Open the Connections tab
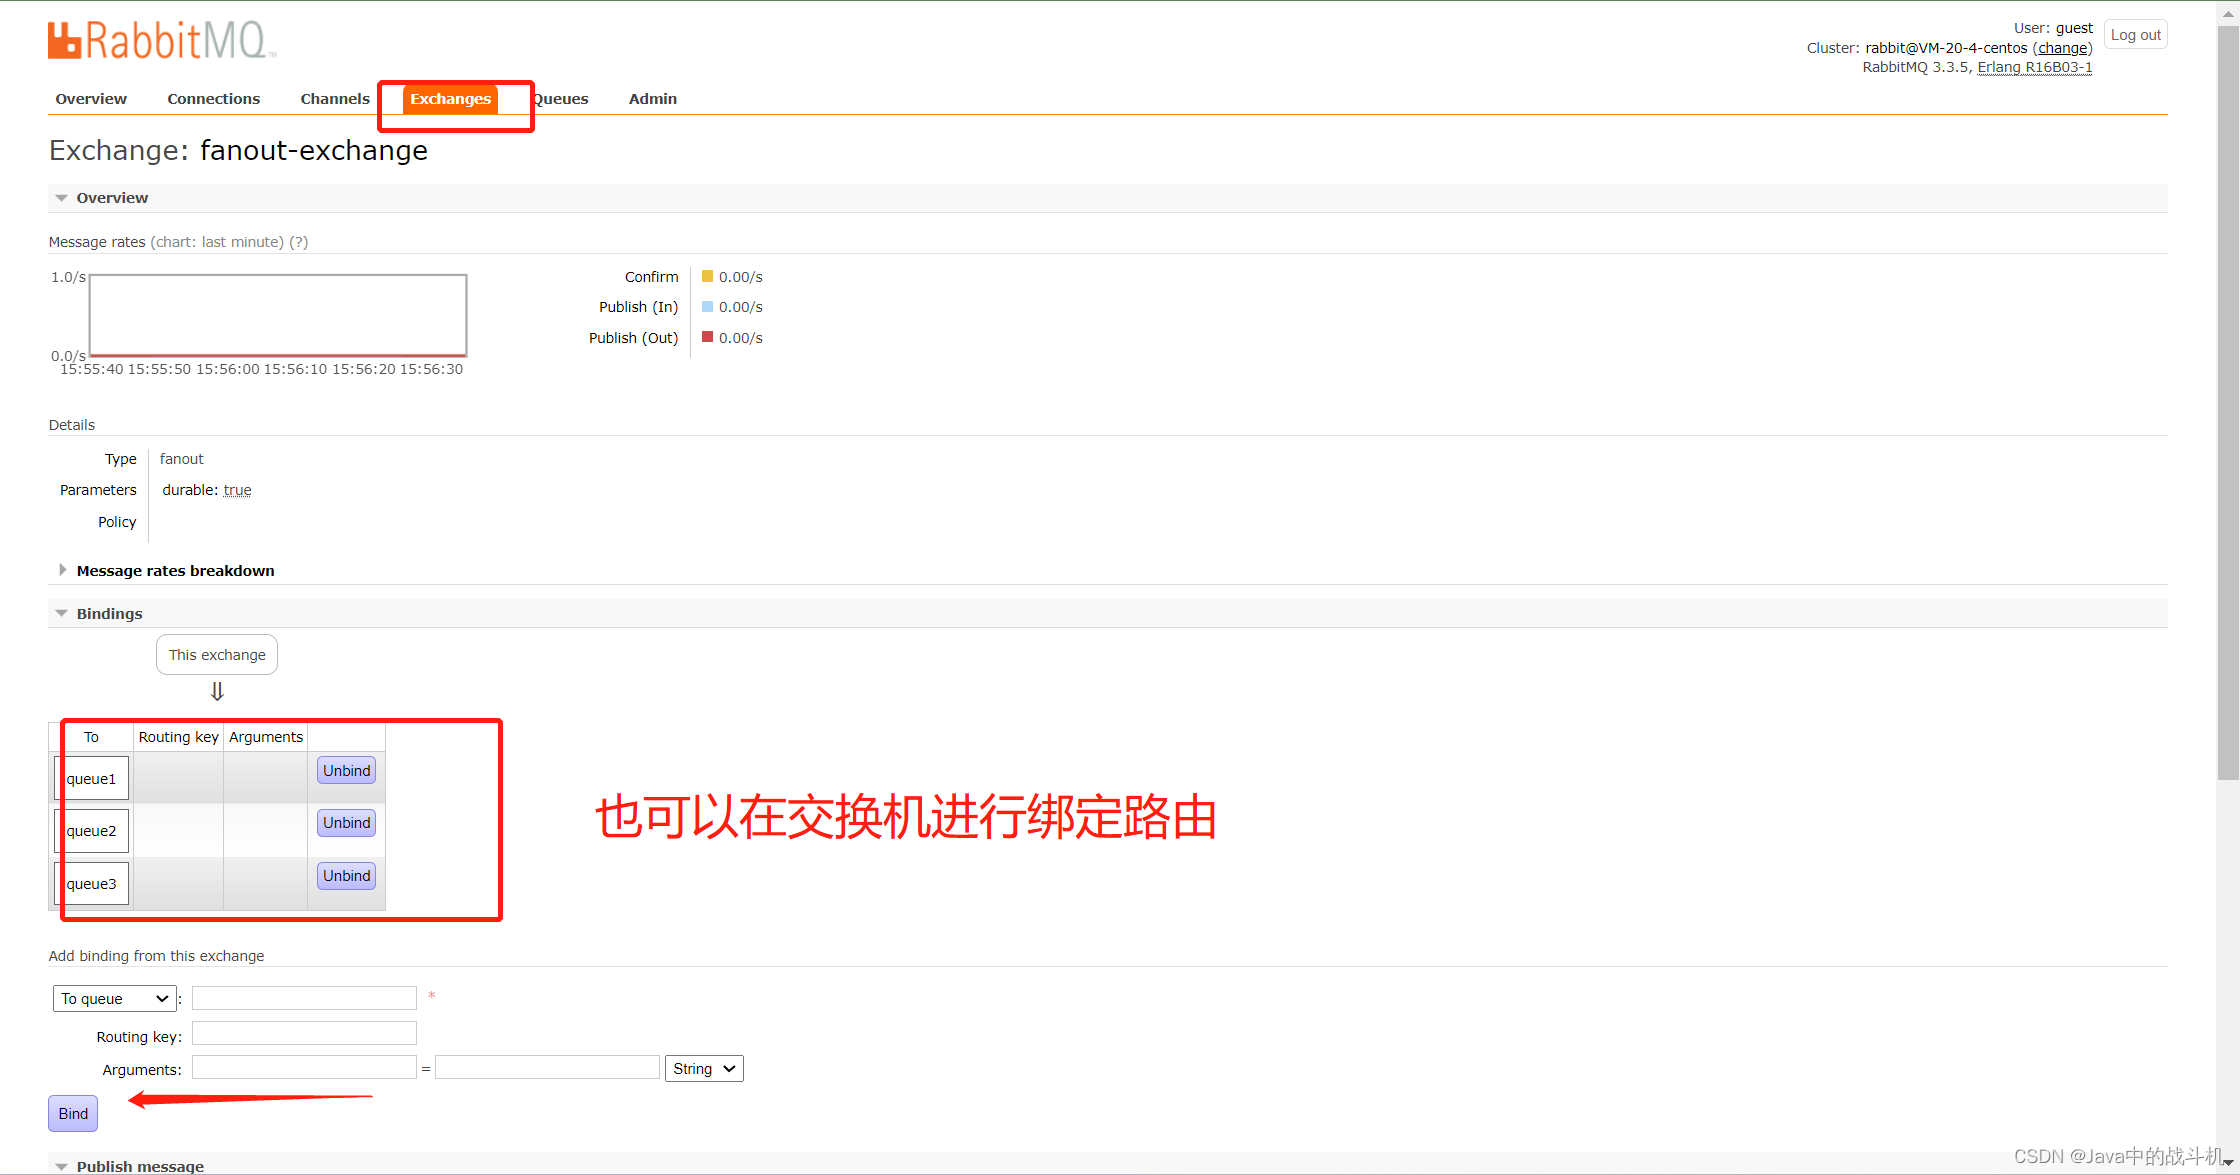The image size is (2240, 1175). (213, 98)
